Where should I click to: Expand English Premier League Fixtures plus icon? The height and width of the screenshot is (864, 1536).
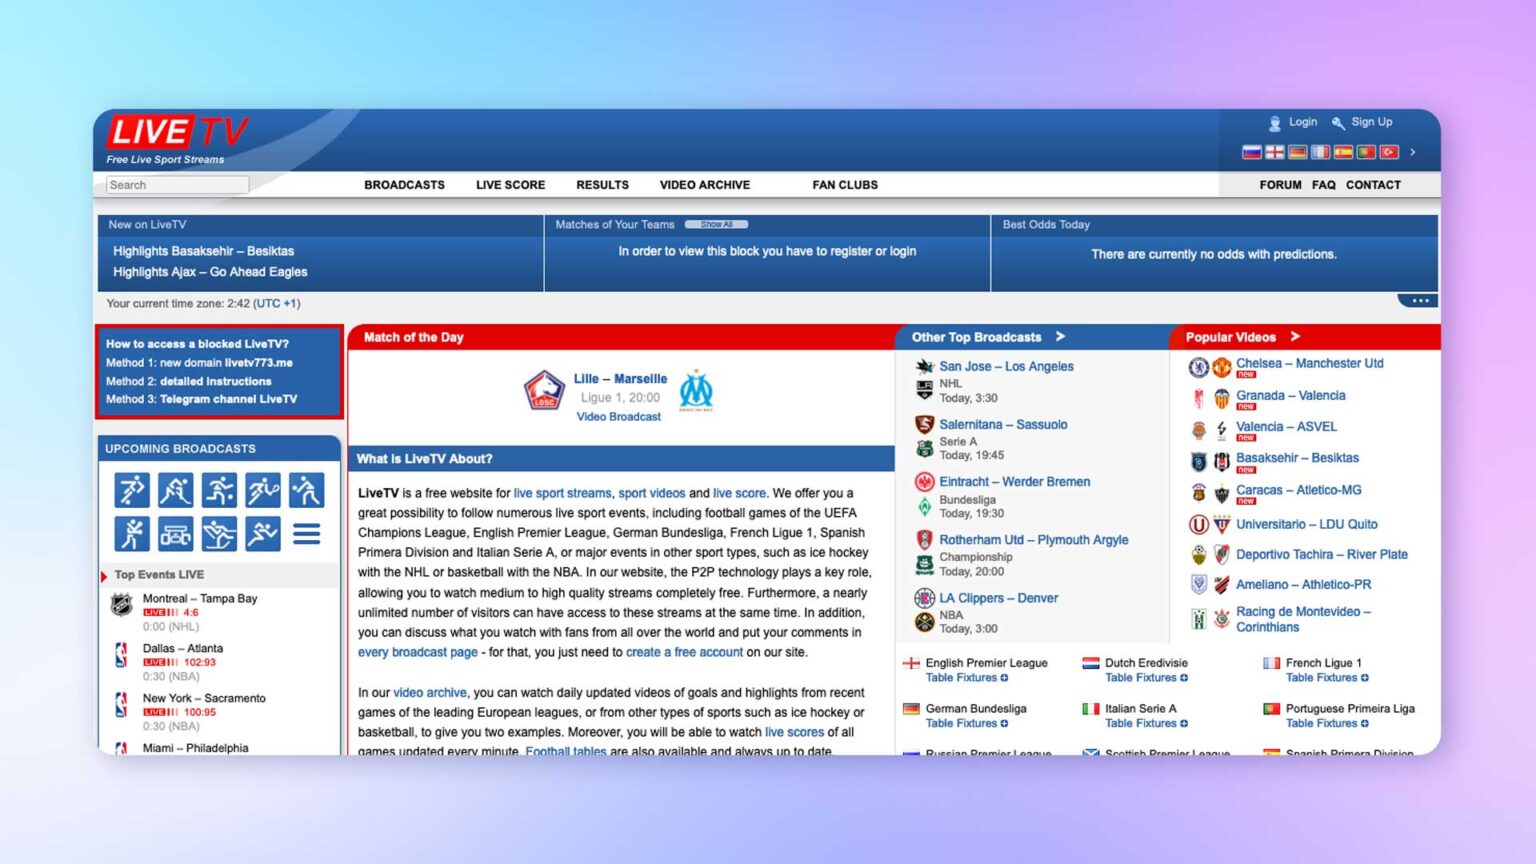tap(1004, 678)
